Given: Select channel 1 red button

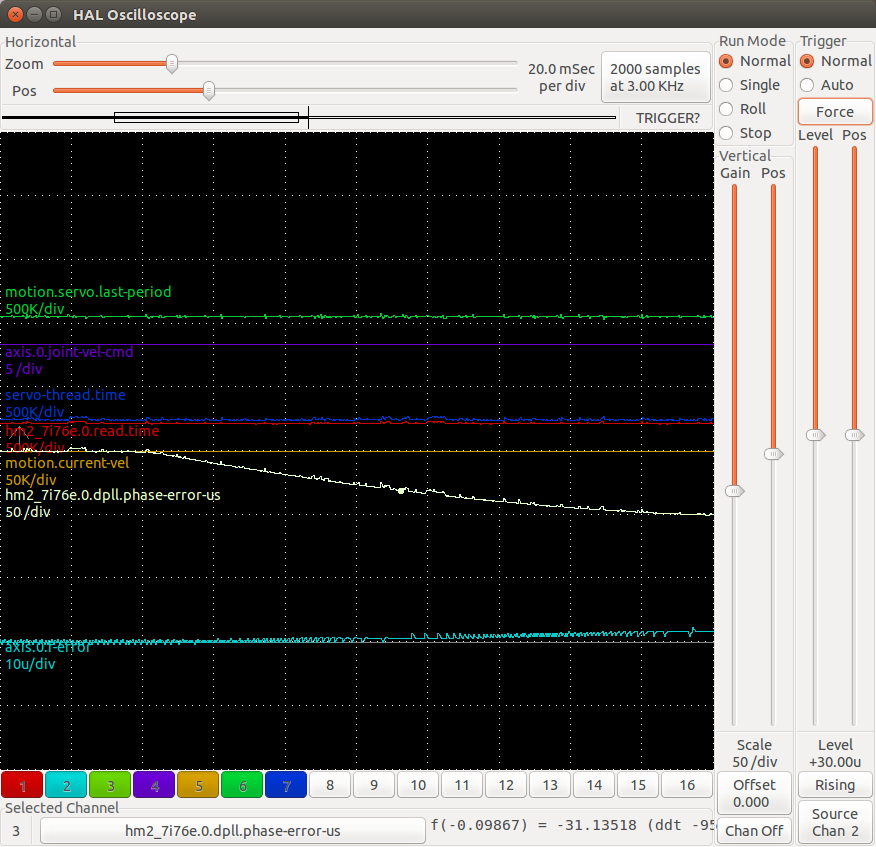Looking at the screenshot, I should tap(22, 786).
